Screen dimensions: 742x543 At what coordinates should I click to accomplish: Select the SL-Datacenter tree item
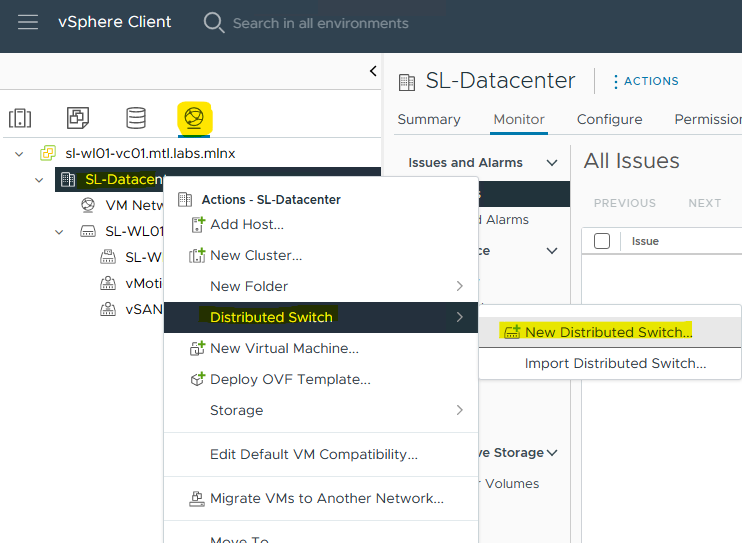coord(123,179)
